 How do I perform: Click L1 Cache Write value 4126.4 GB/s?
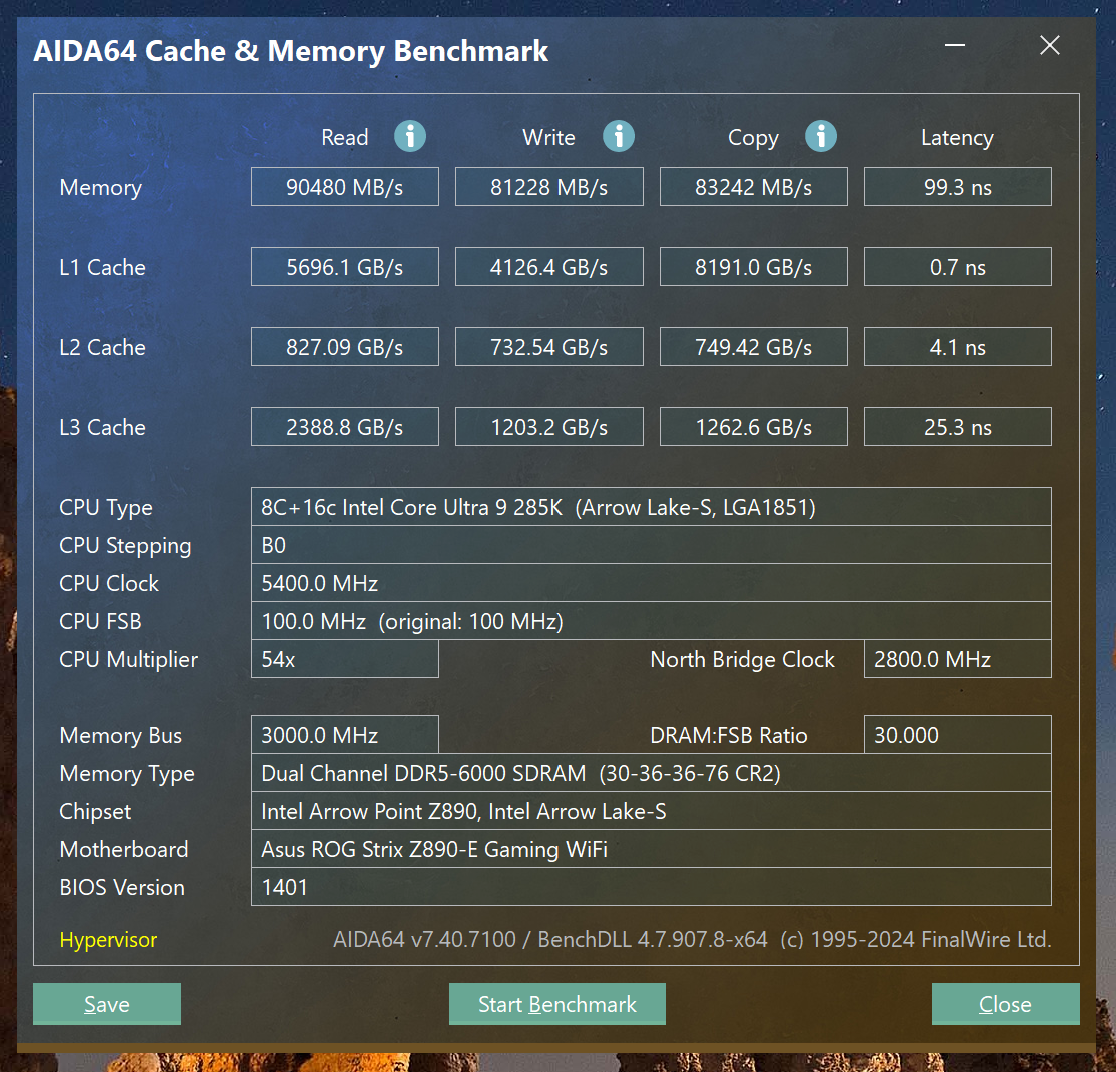pyautogui.click(x=549, y=266)
